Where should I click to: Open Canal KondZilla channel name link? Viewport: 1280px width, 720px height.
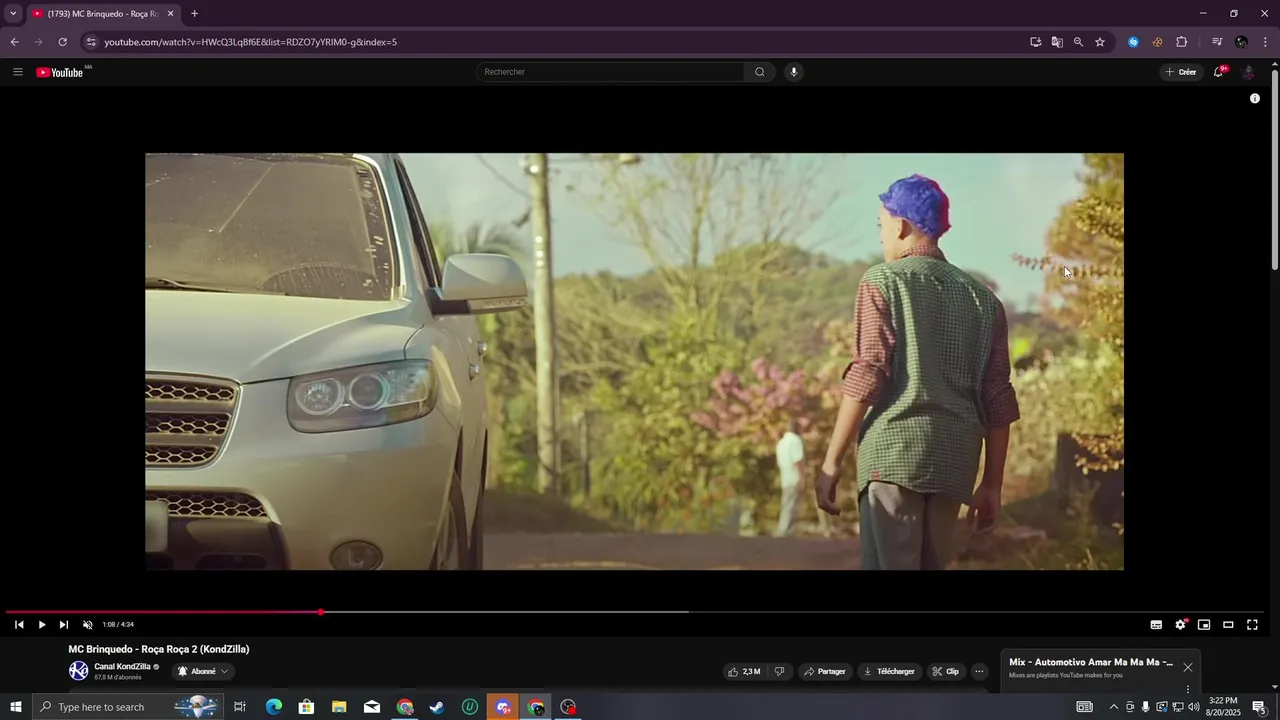tap(122, 667)
